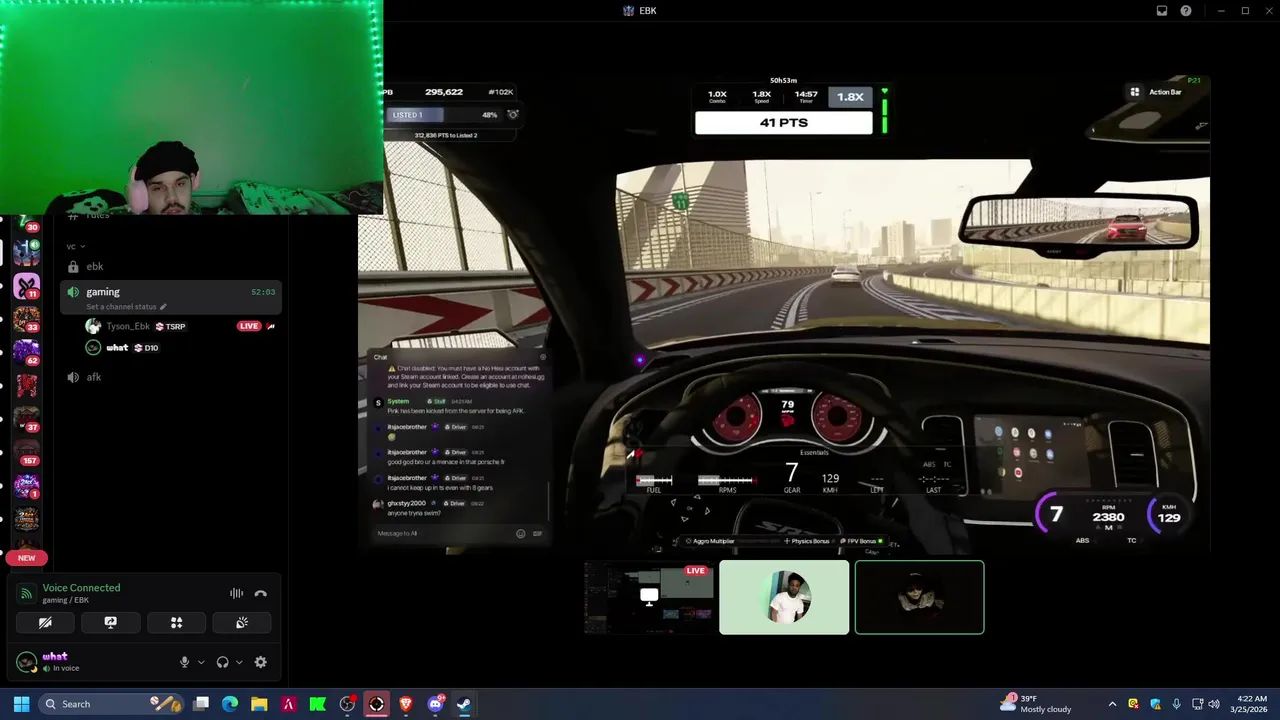
Task: Toggle noise suppression waveform icon
Action: (x=236, y=593)
